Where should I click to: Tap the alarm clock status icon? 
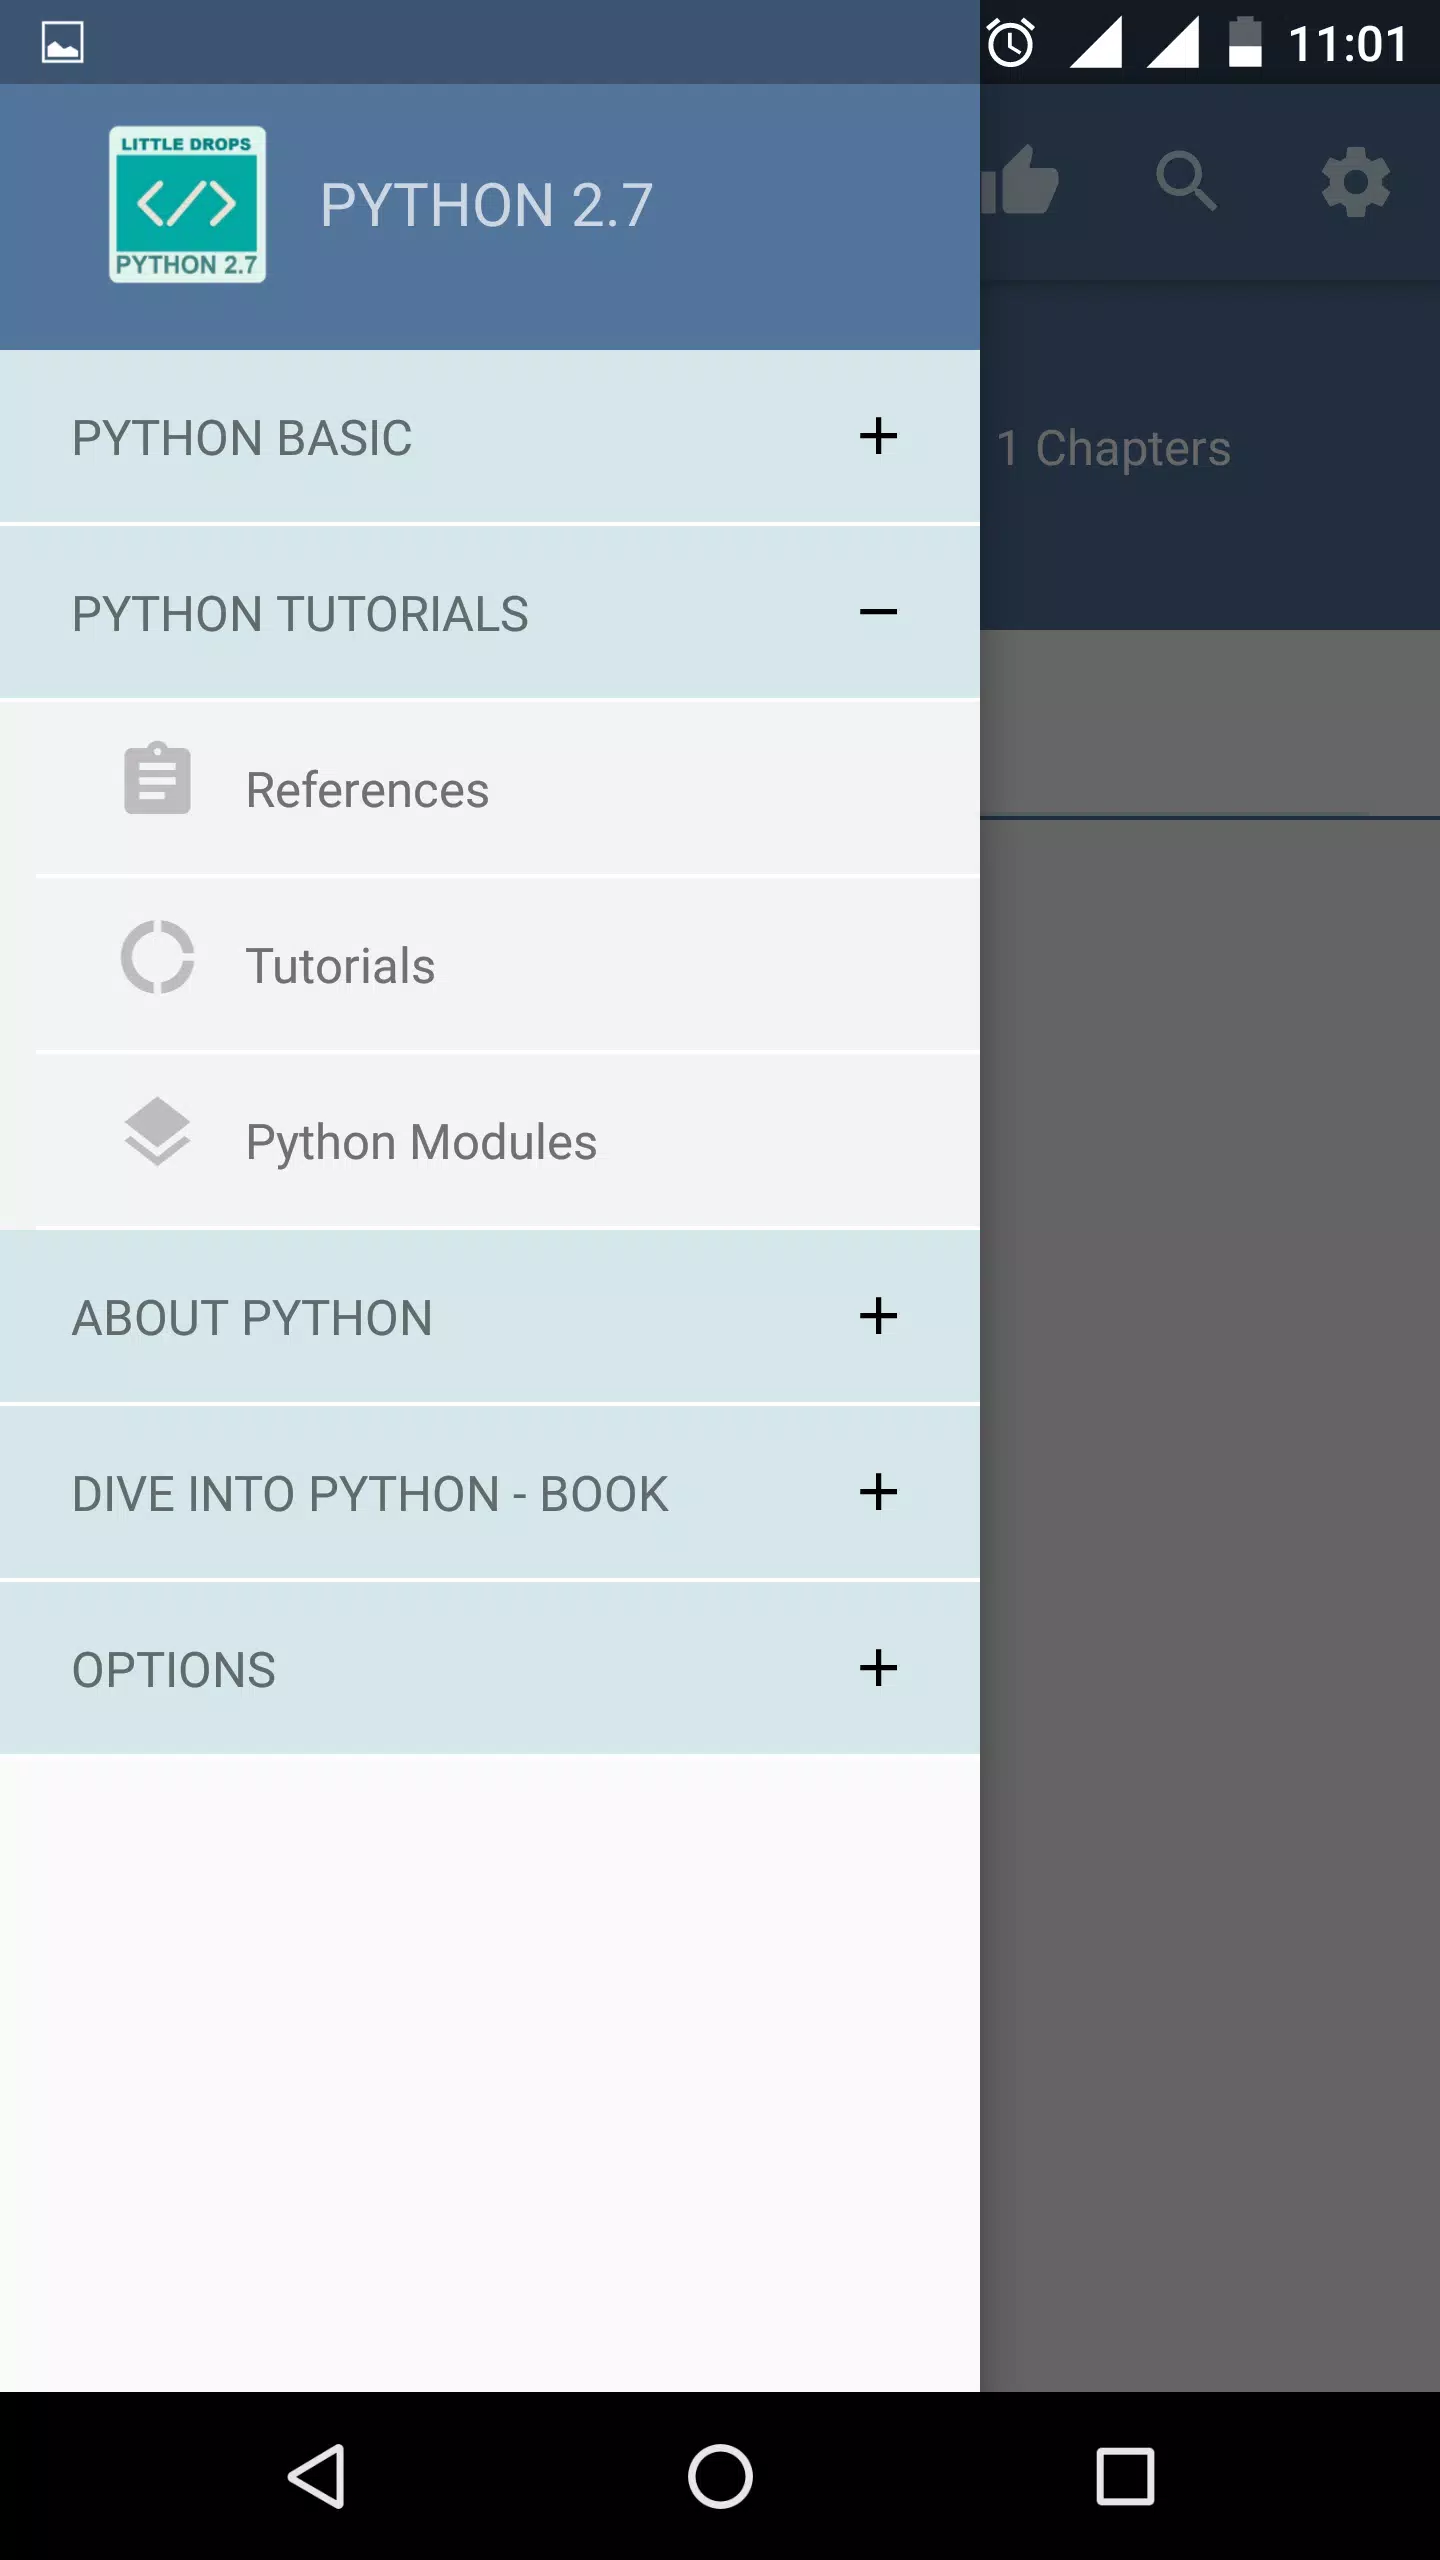[x=1010, y=43]
